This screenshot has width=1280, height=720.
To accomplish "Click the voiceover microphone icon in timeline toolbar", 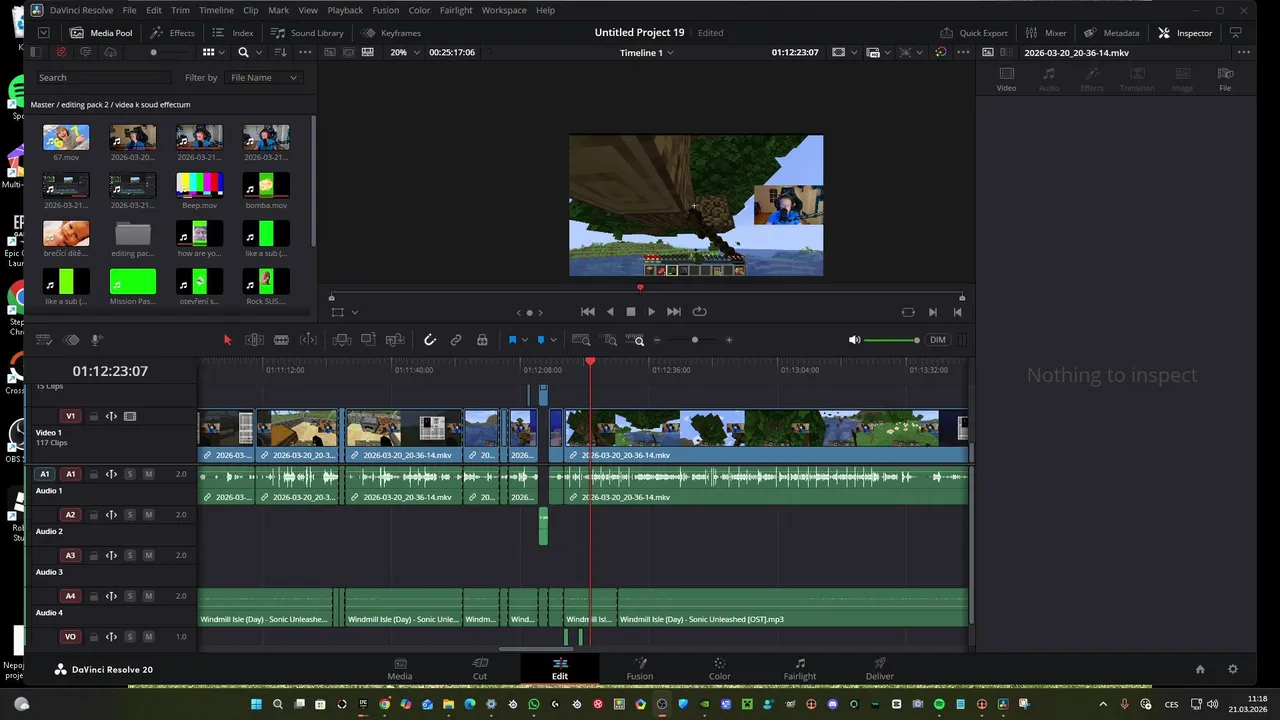I will coord(97,340).
